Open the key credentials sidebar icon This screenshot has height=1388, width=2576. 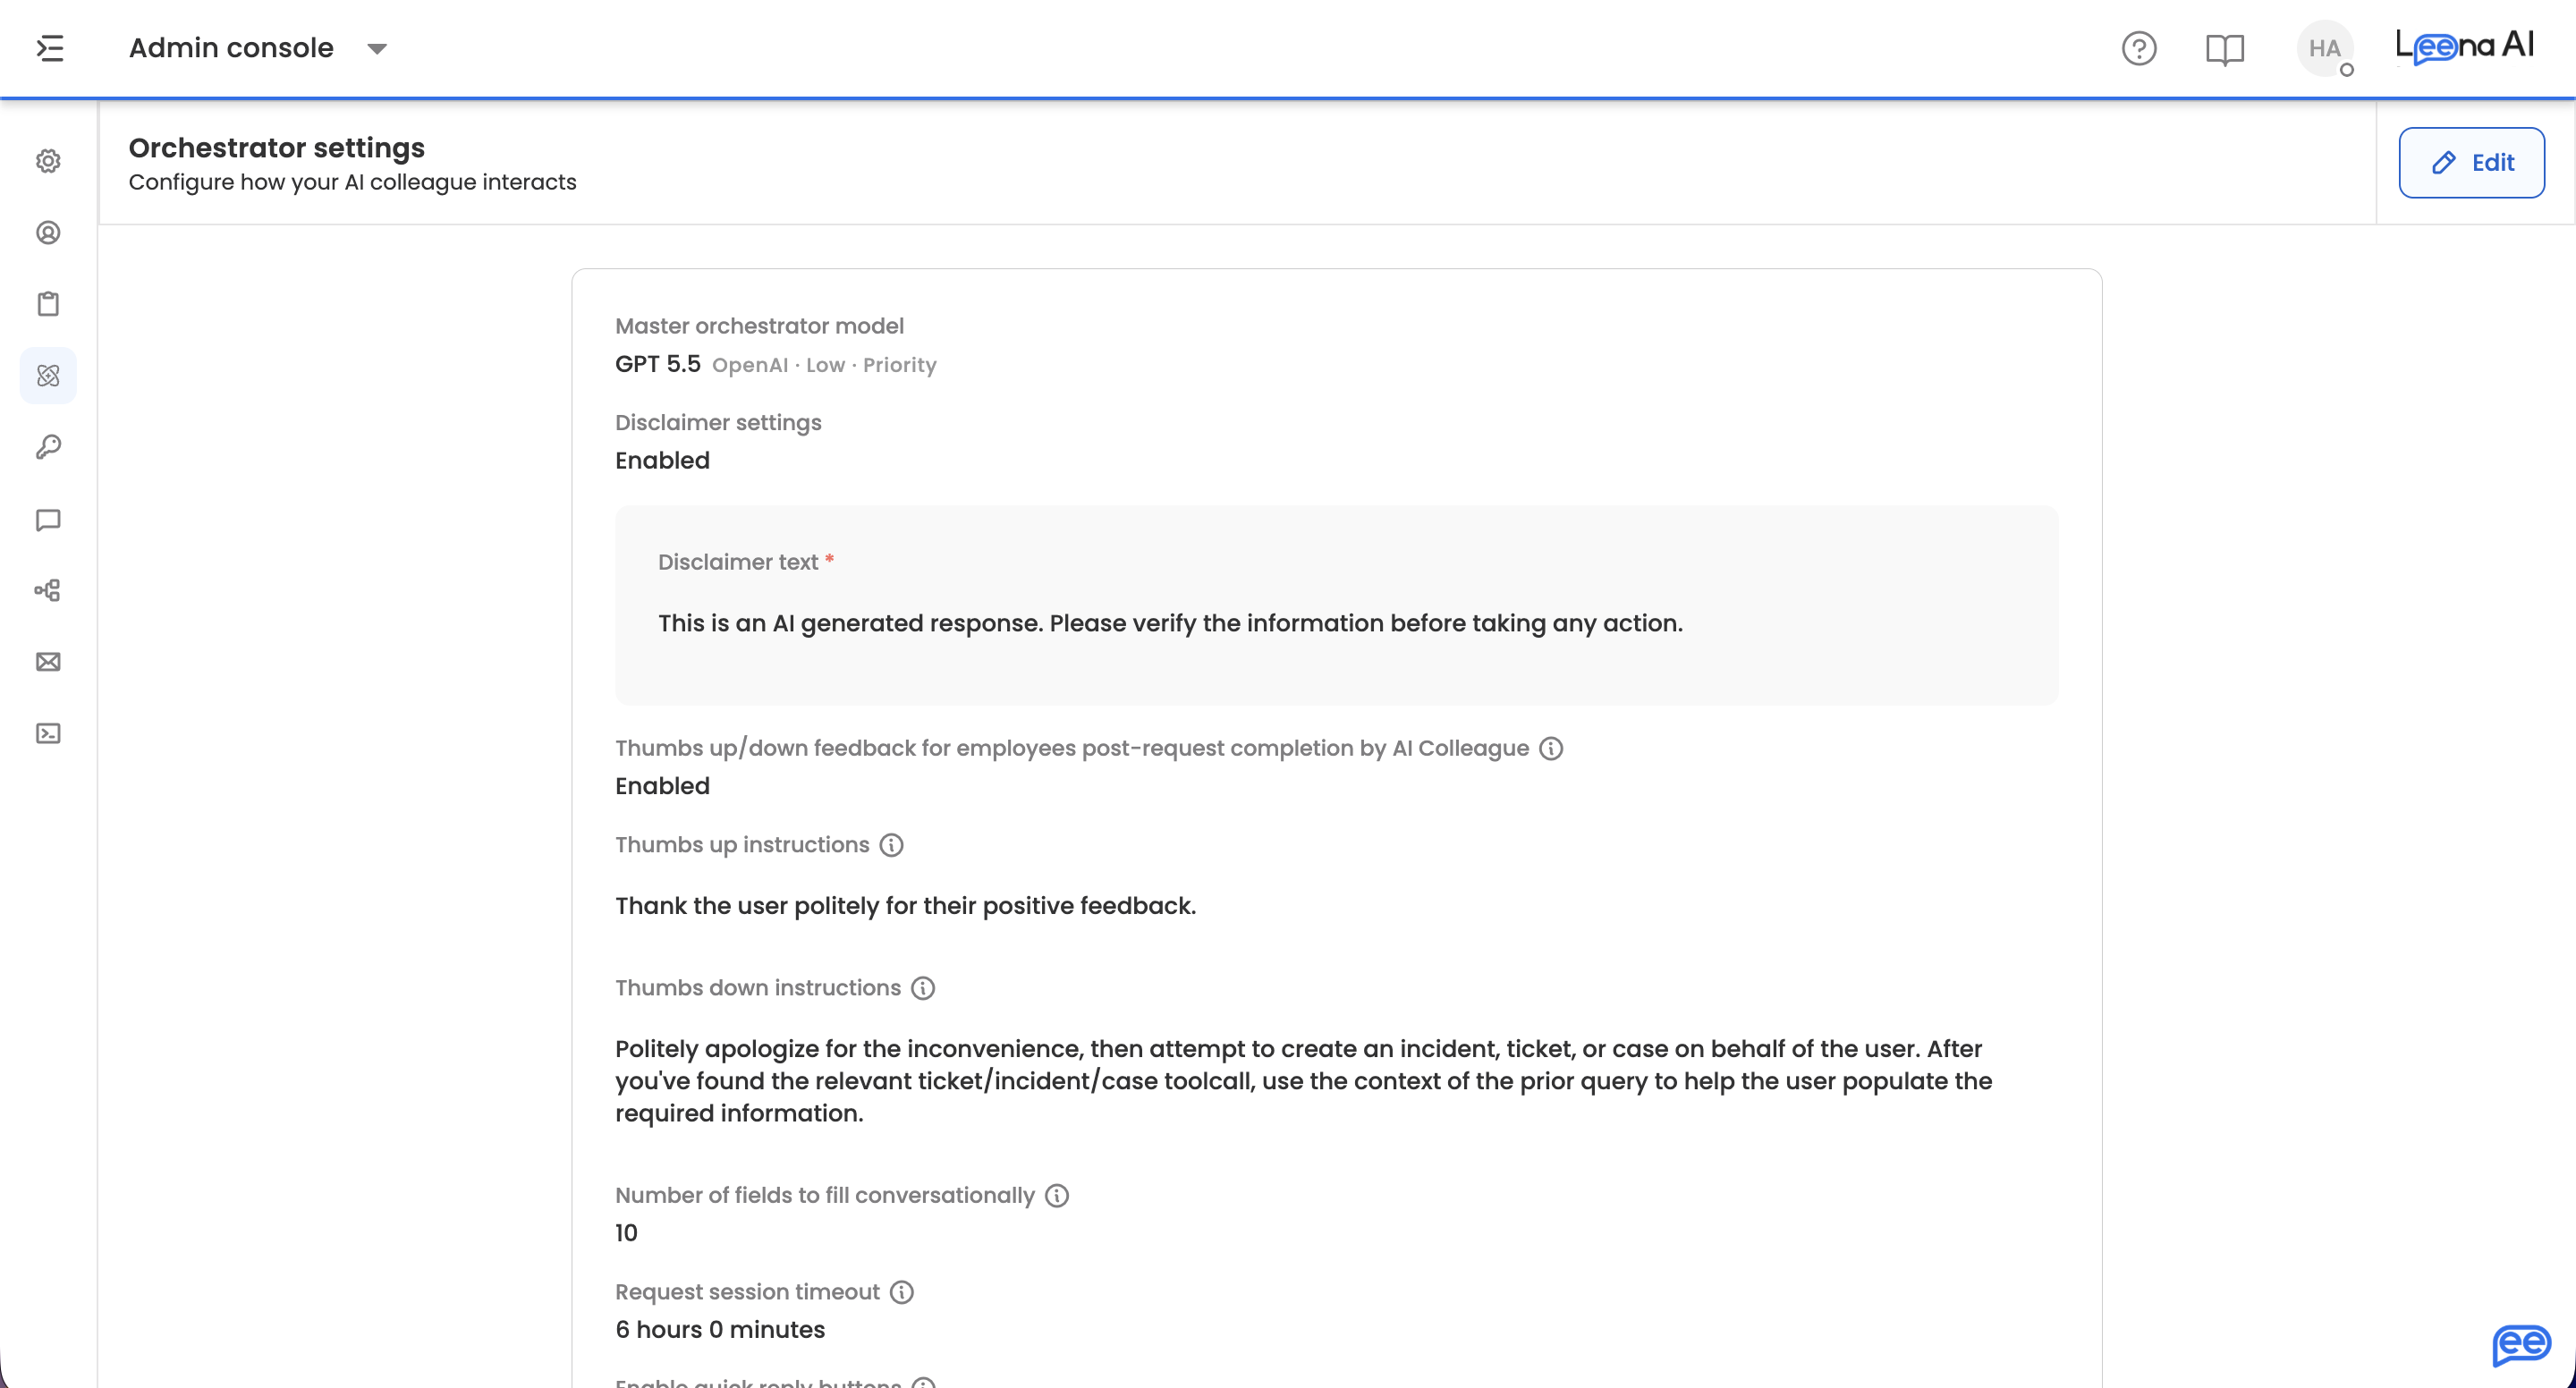[x=48, y=447]
